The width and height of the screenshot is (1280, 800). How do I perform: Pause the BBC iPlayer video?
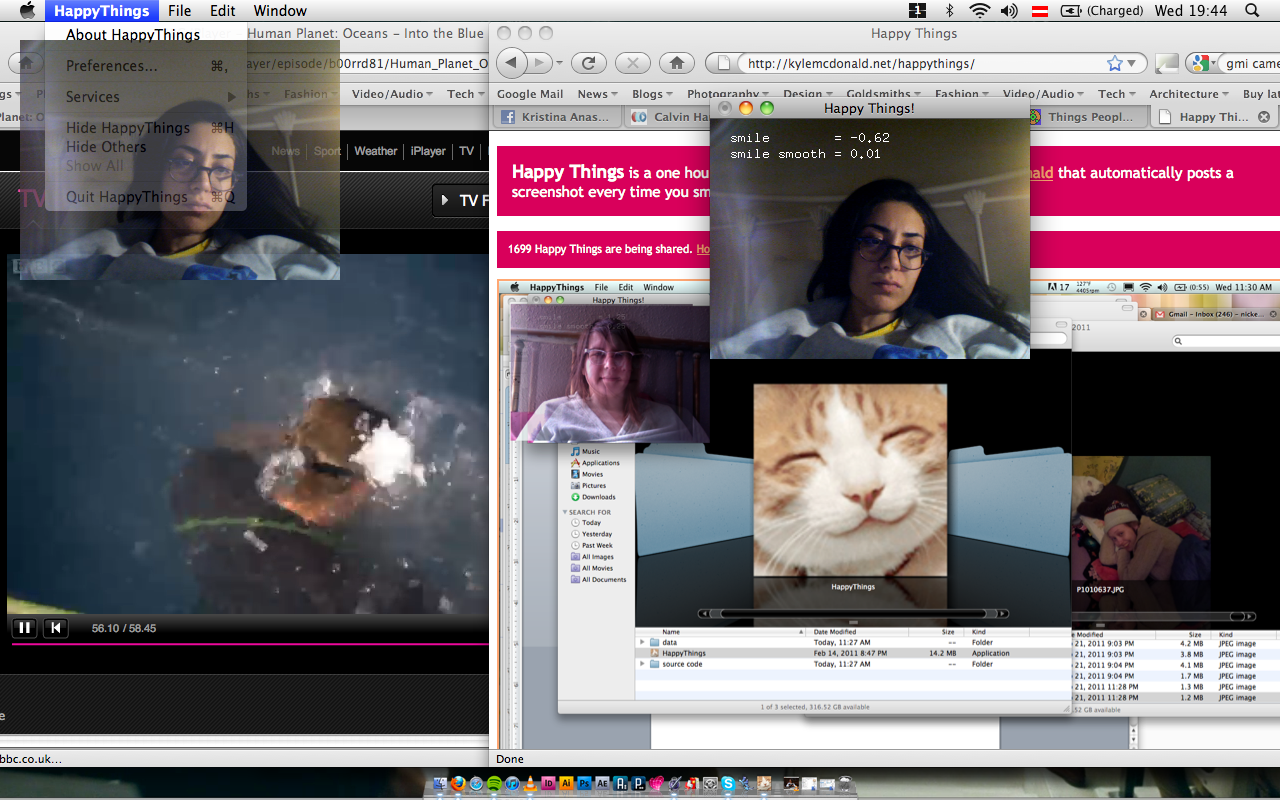[x=24, y=628]
